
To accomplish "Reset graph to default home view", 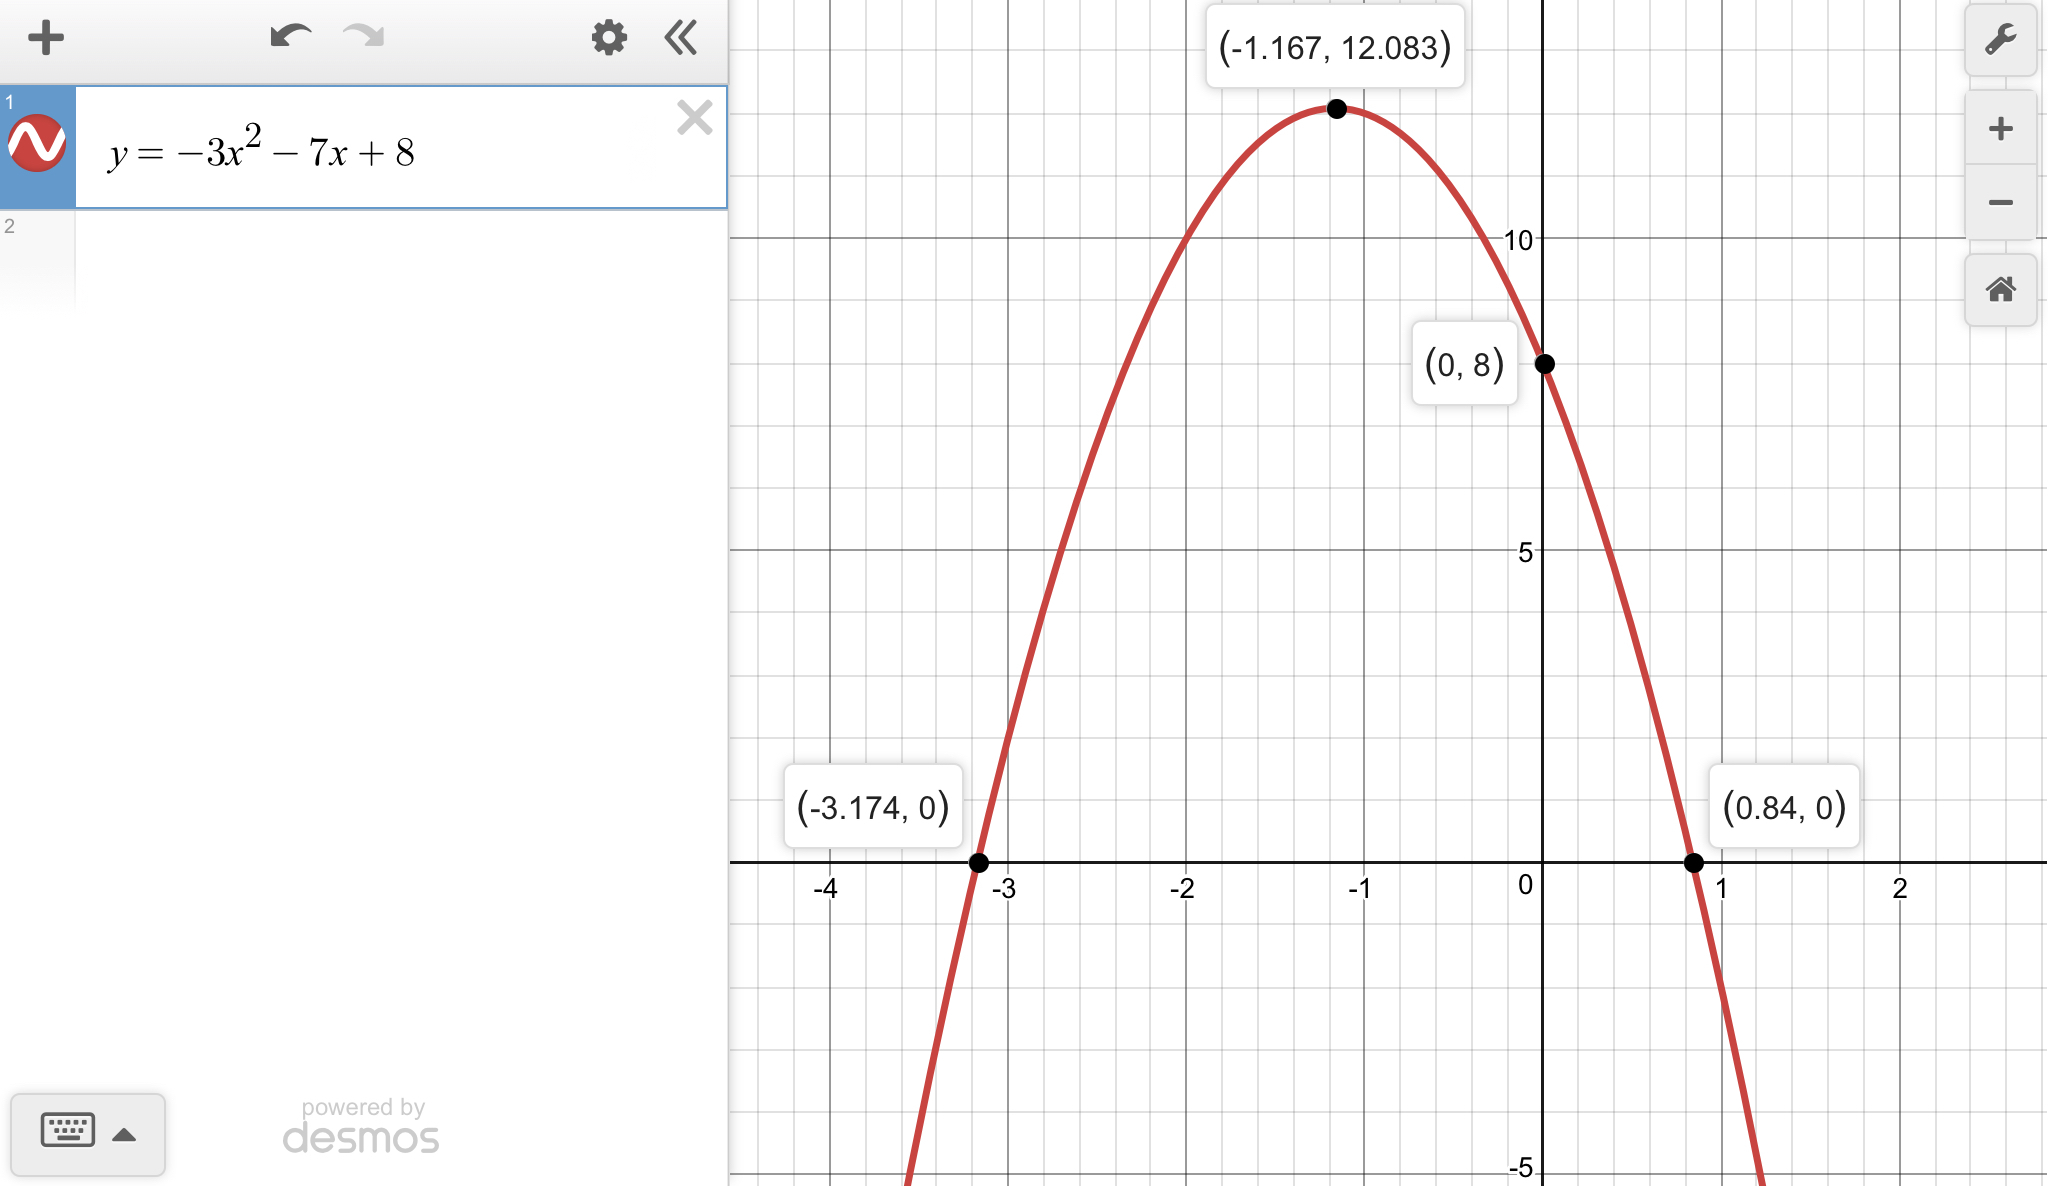I will (x=2000, y=290).
